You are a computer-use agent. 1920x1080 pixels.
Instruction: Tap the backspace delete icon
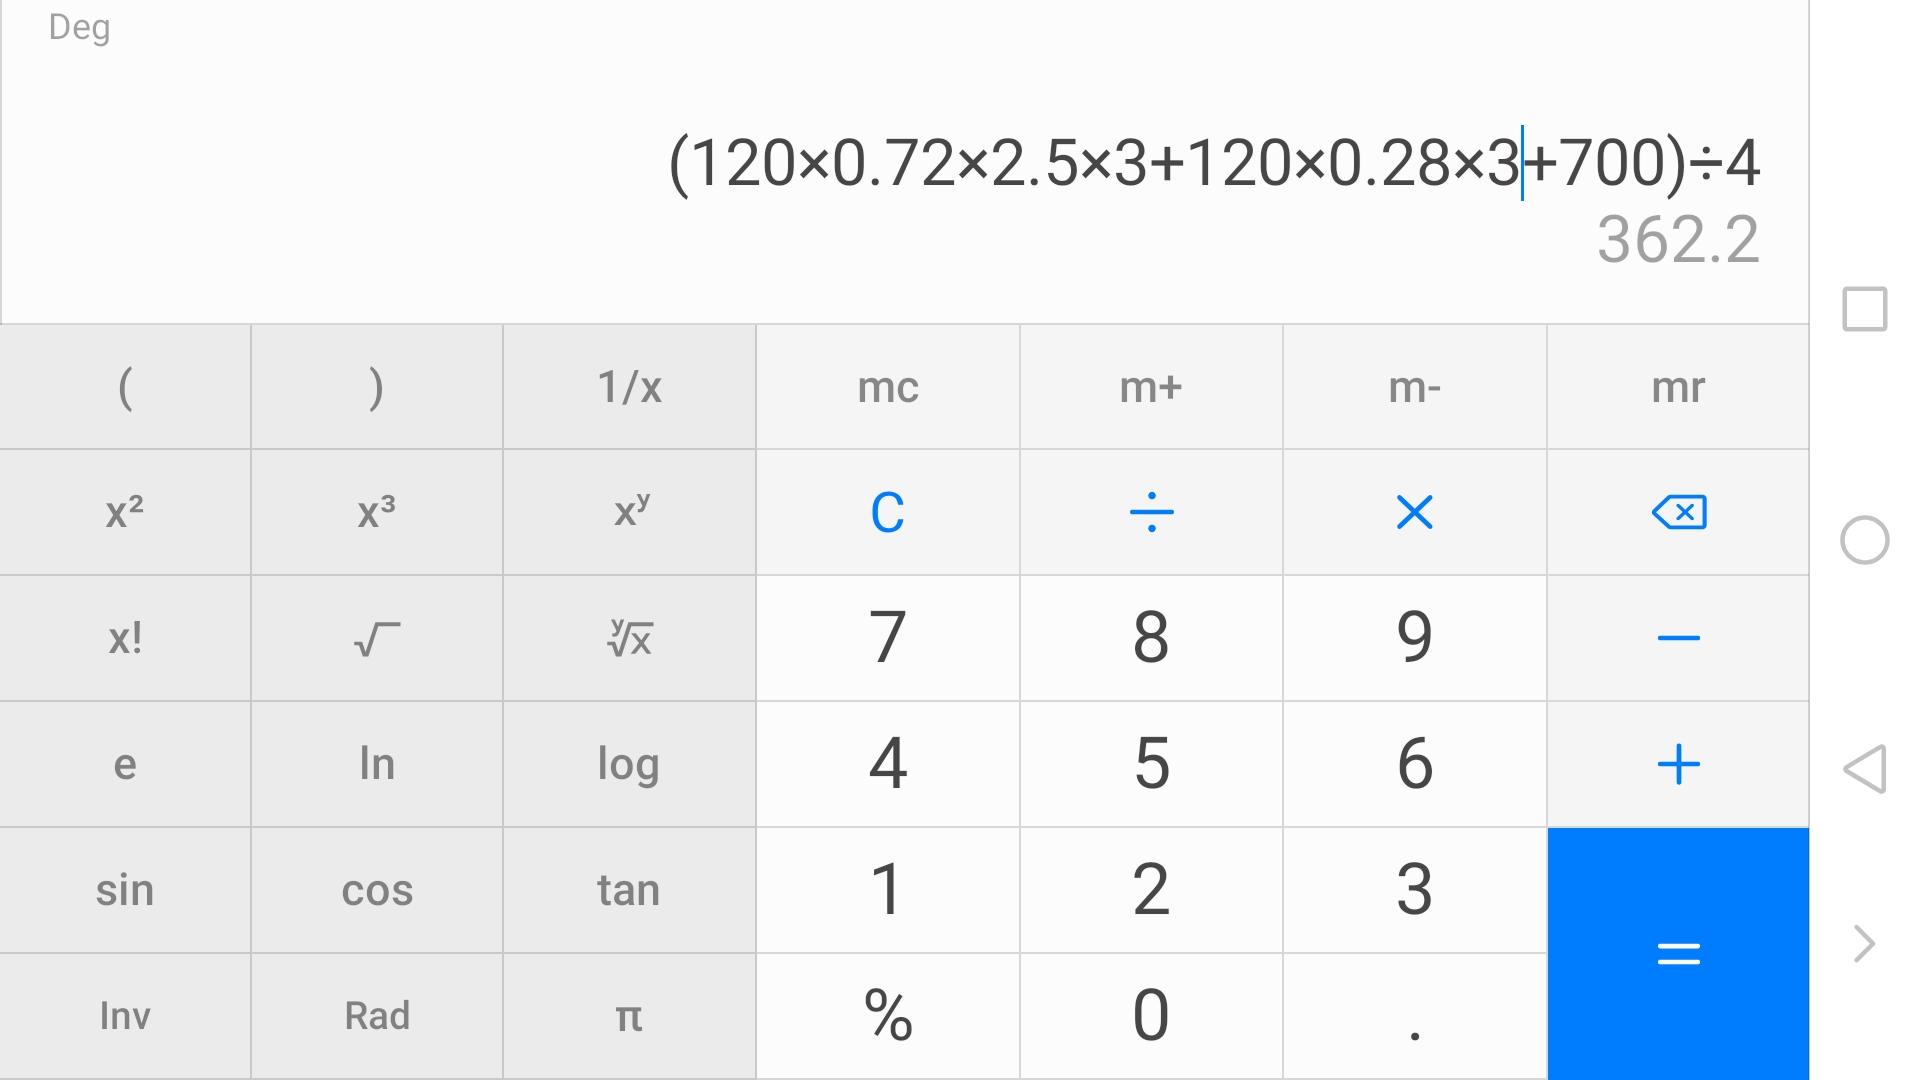tap(1678, 512)
